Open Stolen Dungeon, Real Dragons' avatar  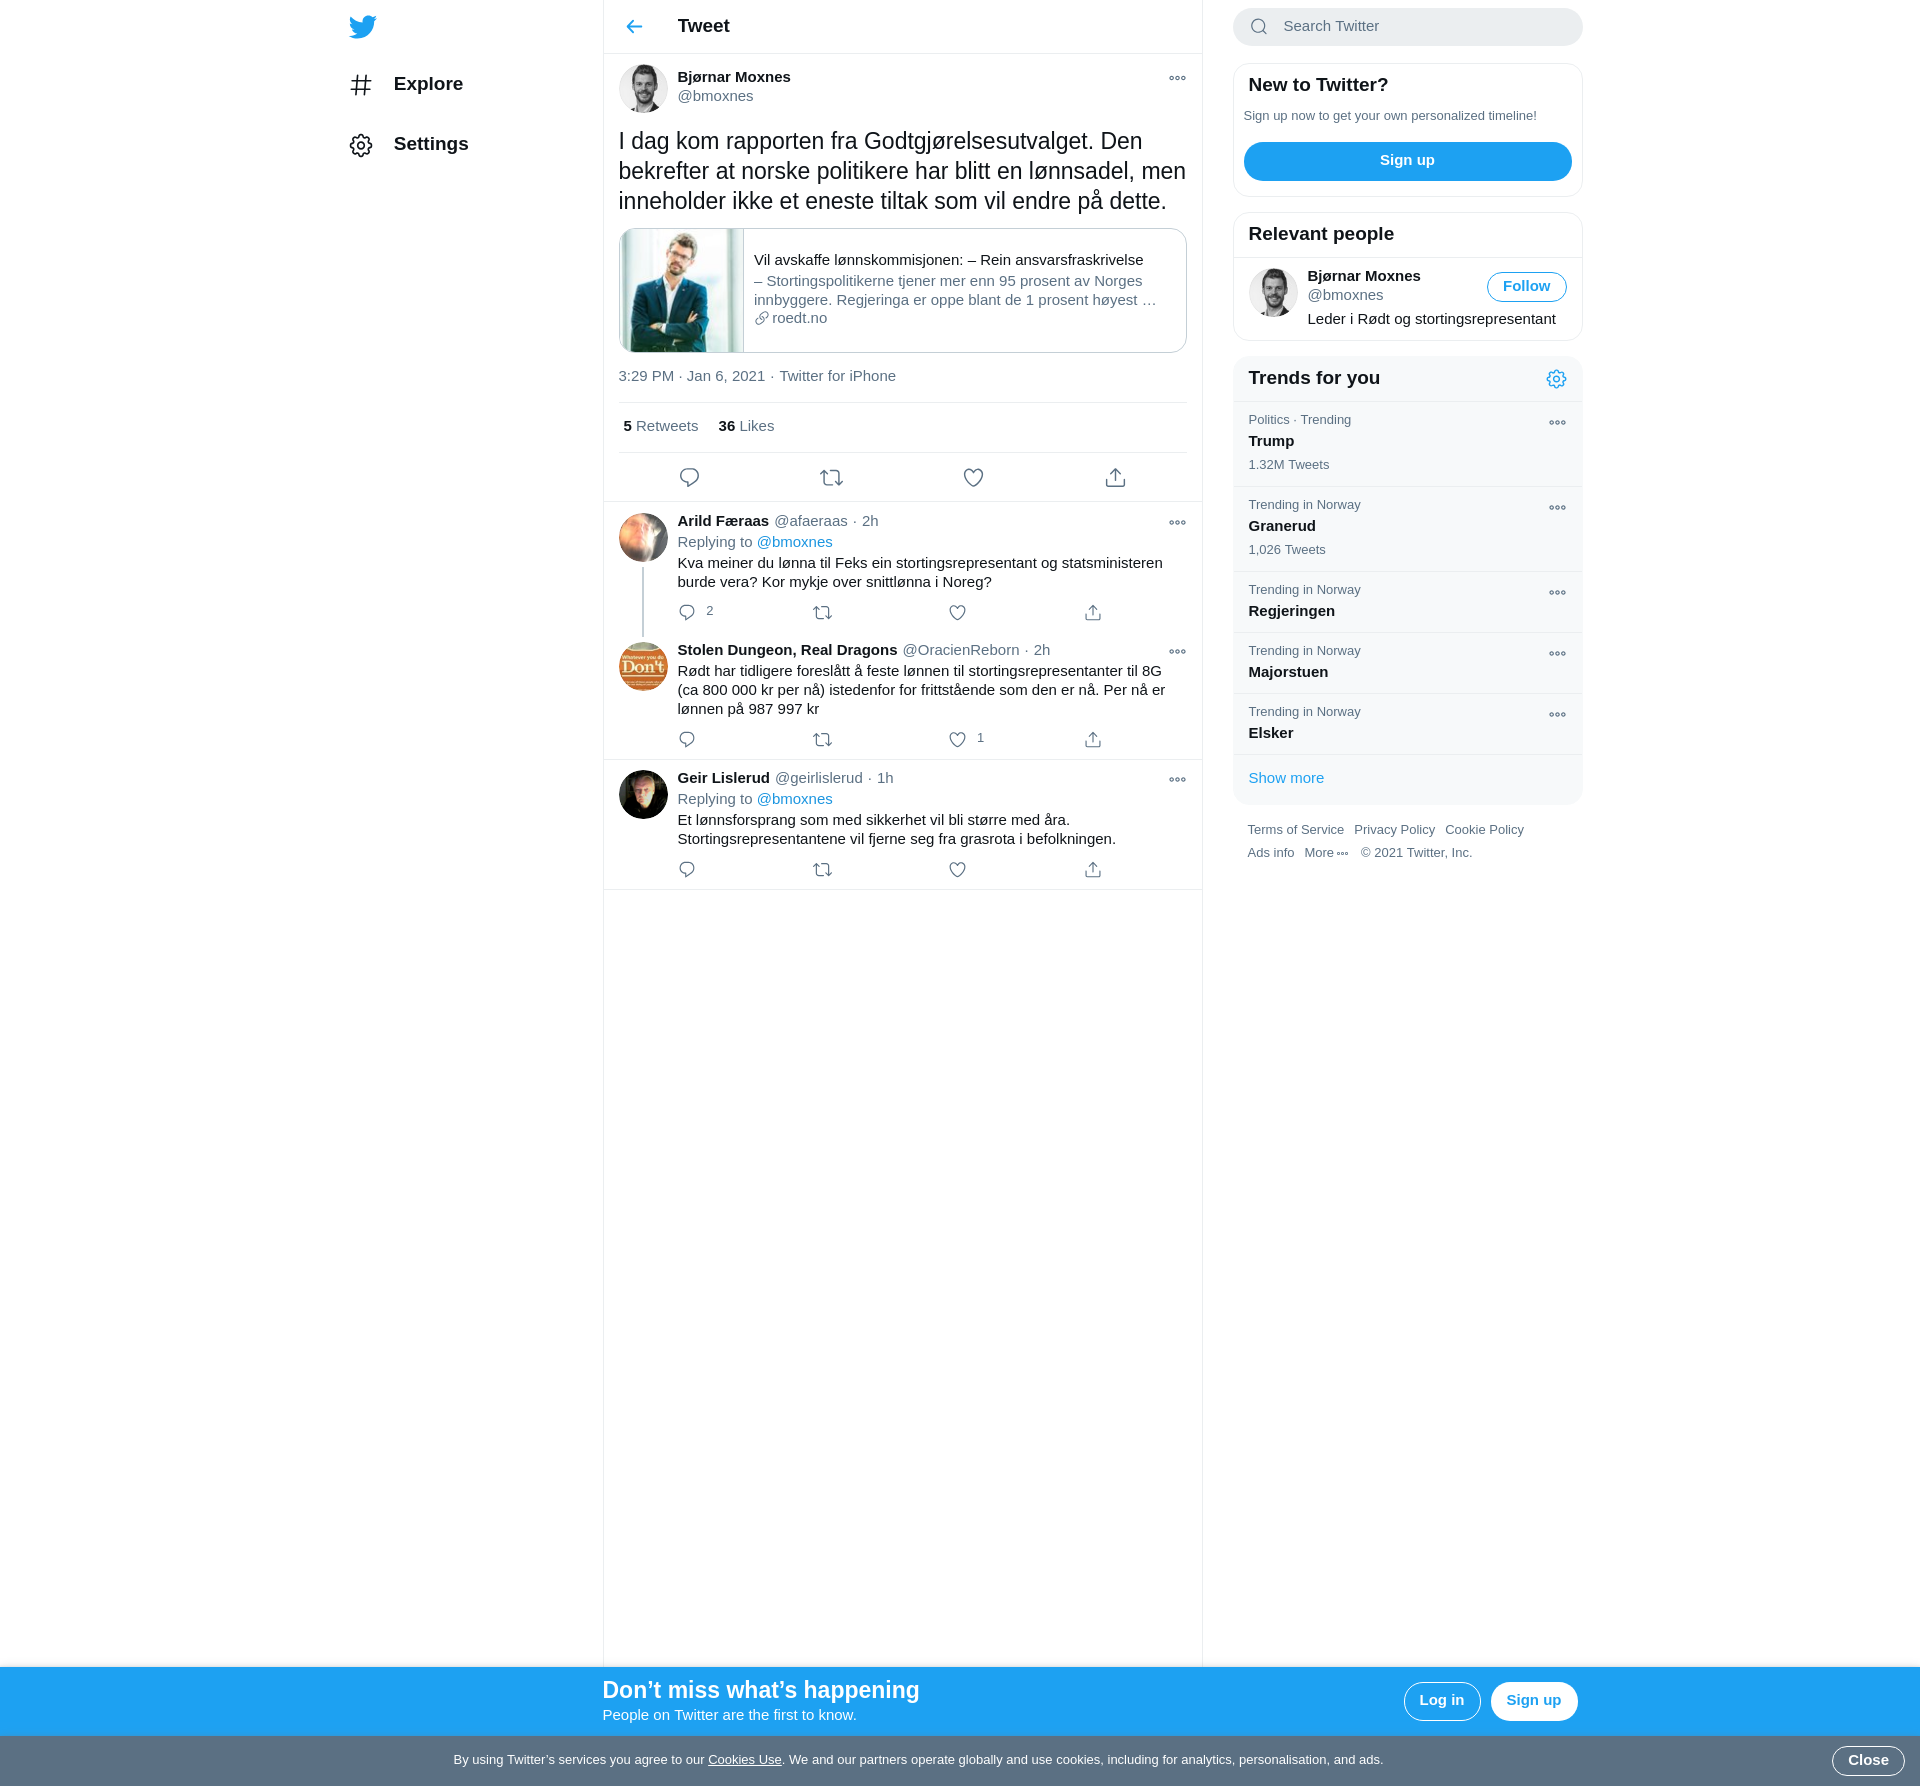[643, 666]
